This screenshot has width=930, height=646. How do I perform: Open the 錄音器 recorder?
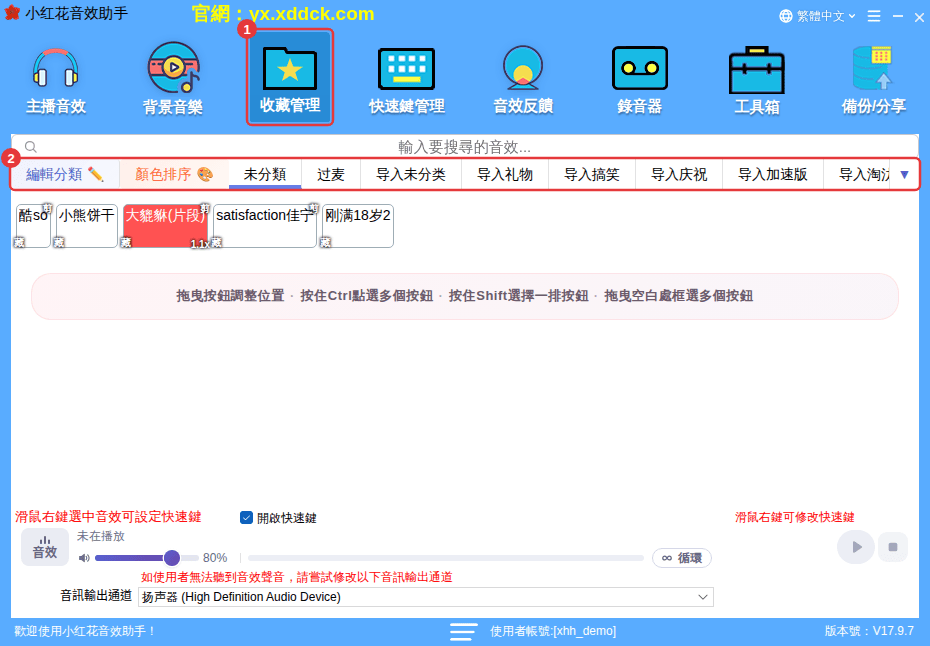pos(639,80)
